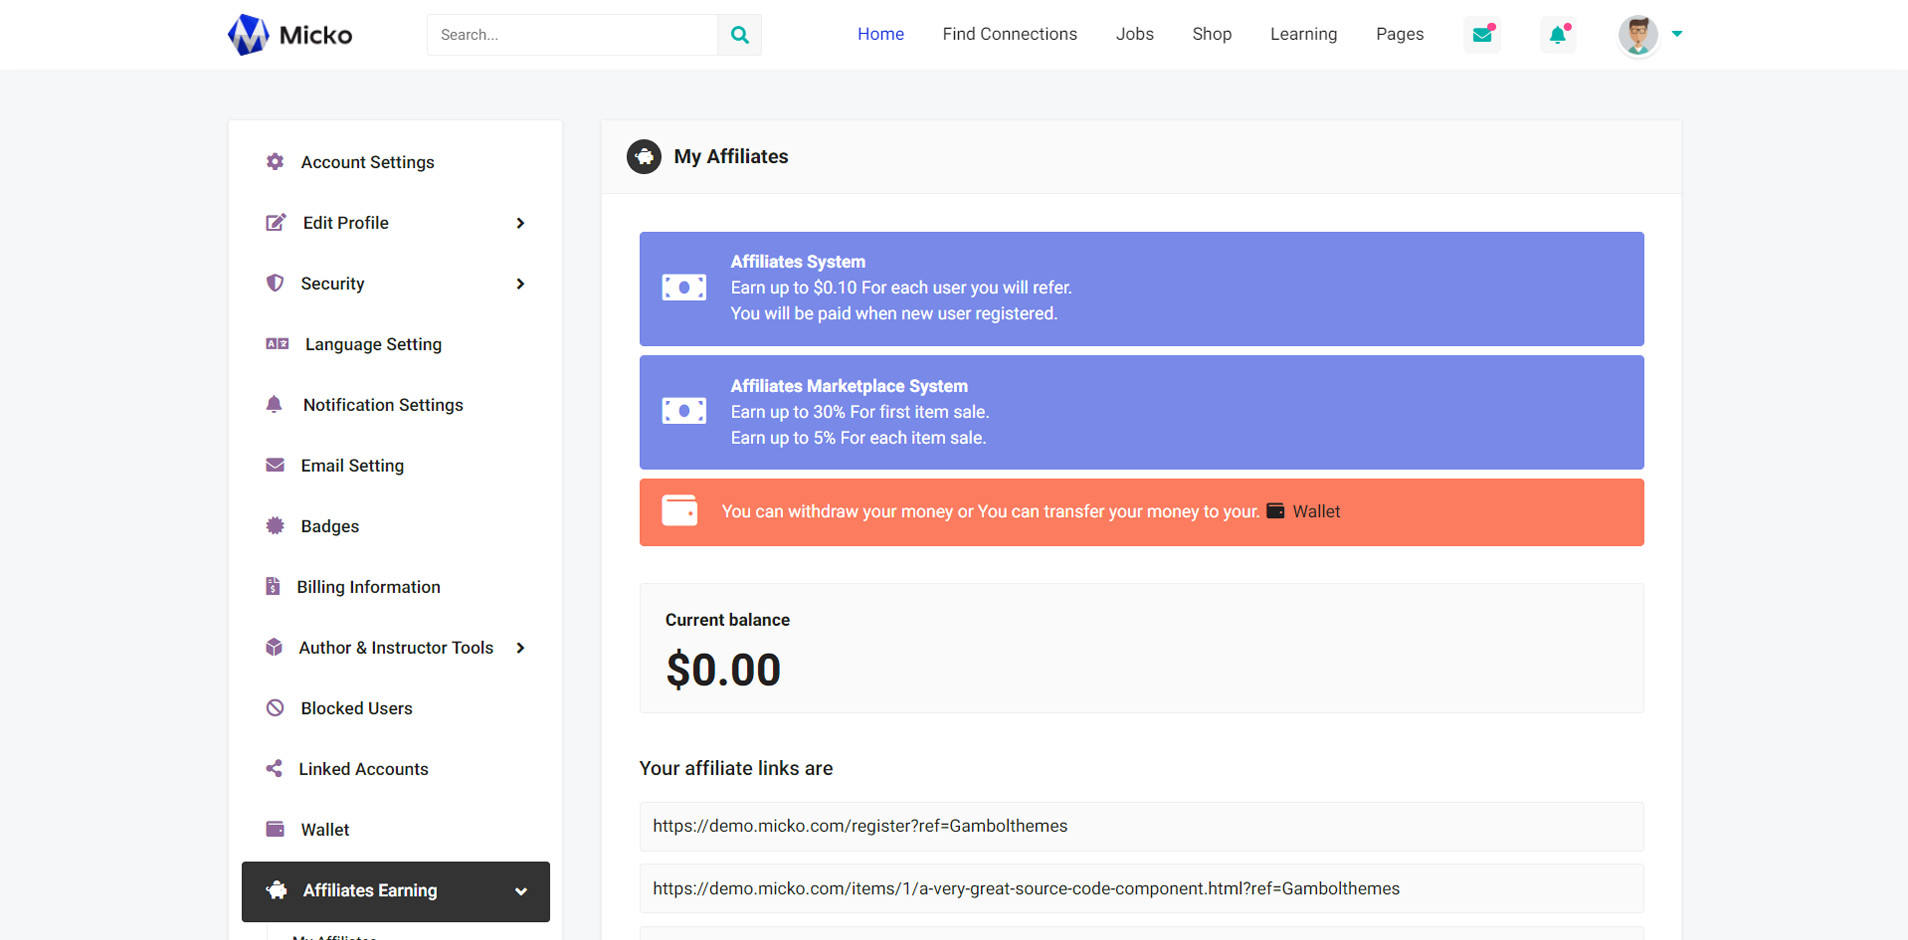Open the Jobs menu item
Screen dimensions: 1908x940
(x=1134, y=34)
